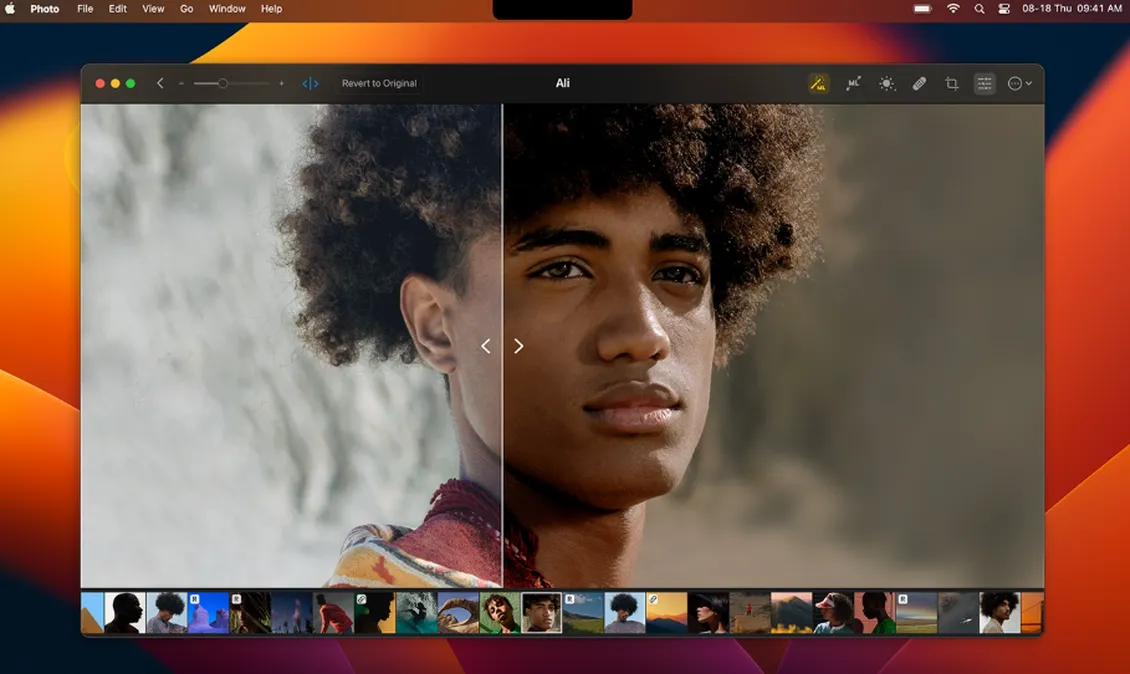
Task: Select the black silhouette profile thumbnail
Action: (124, 613)
